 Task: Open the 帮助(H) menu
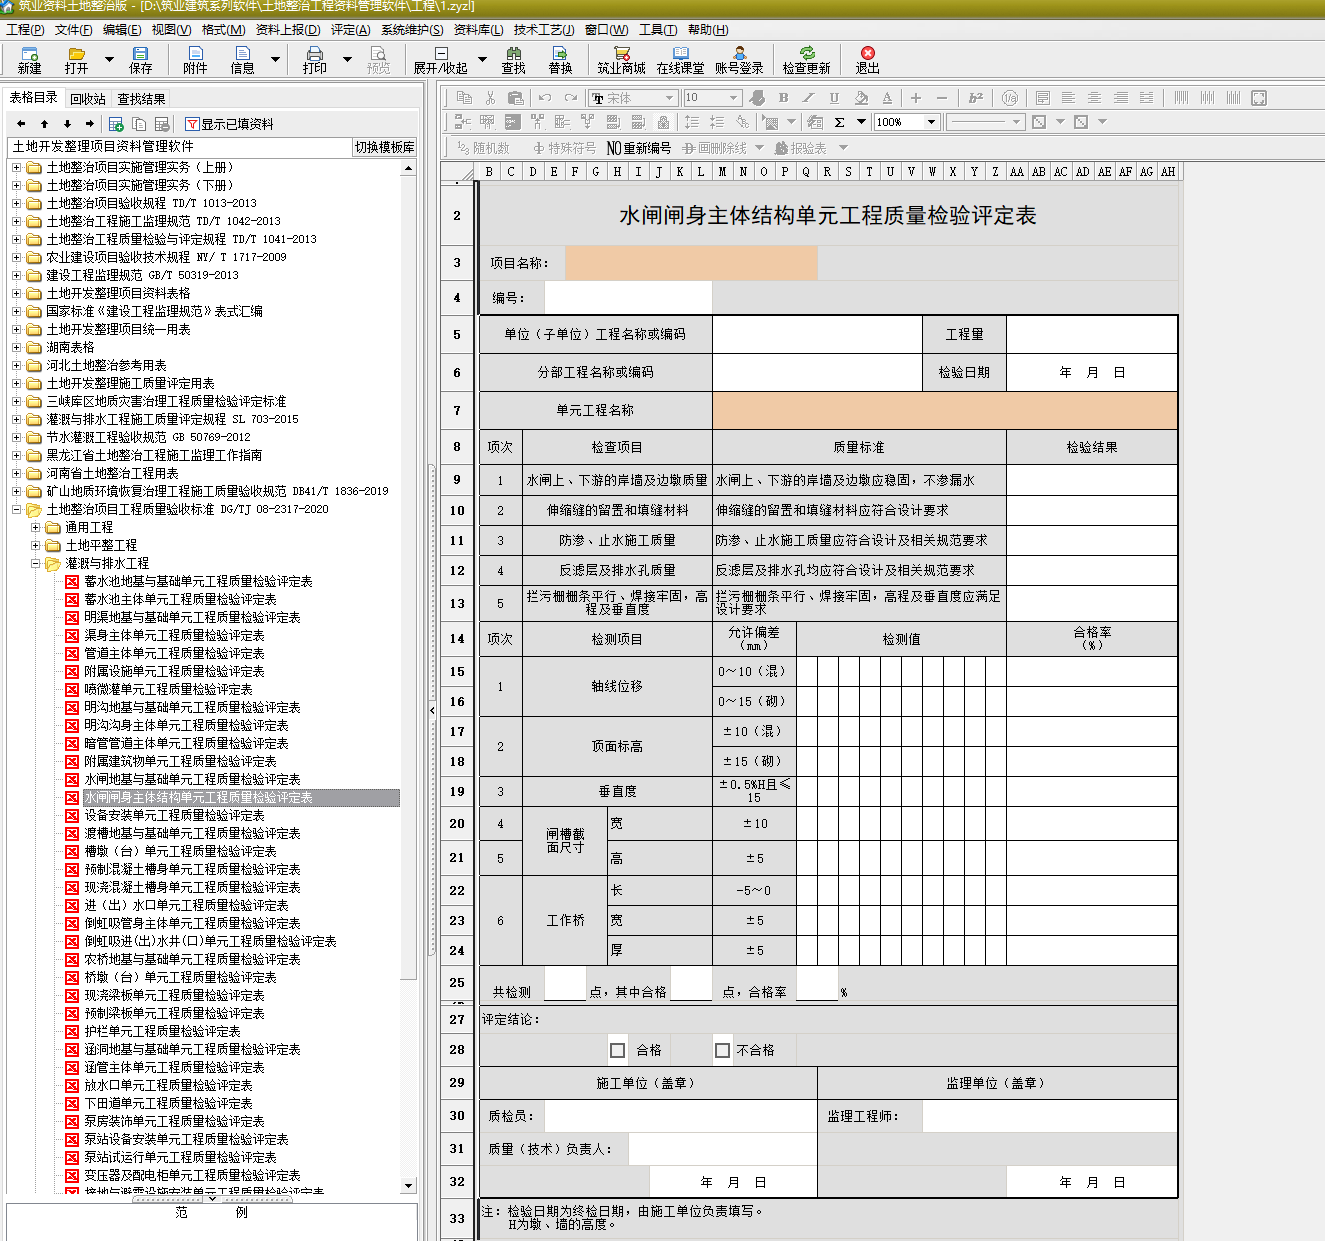(x=708, y=30)
